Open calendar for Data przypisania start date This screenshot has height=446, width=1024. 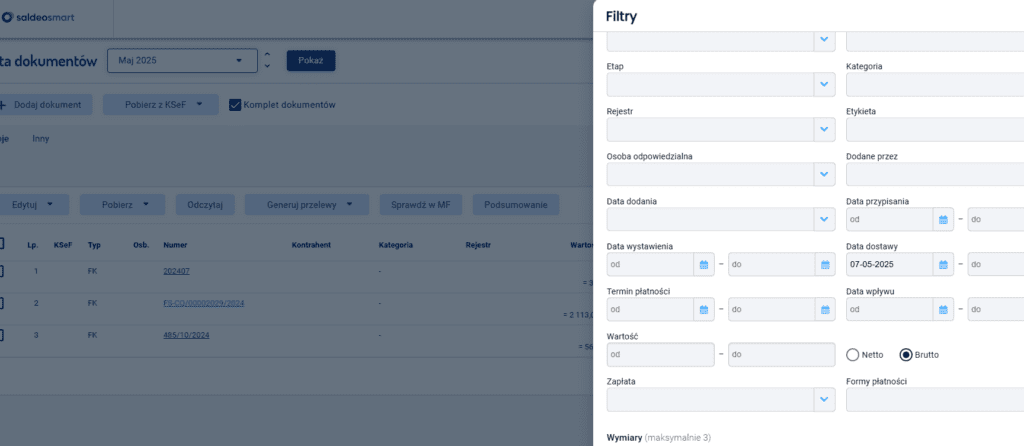pos(943,219)
